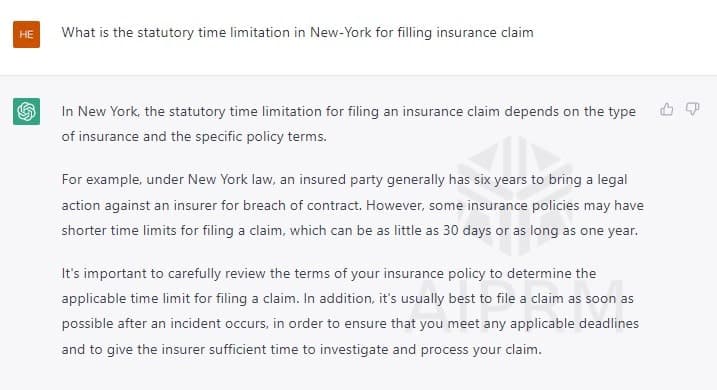Click the line 'of insurance and the specific policy terms'
The height and width of the screenshot is (390, 717).
tap(194, 137)
